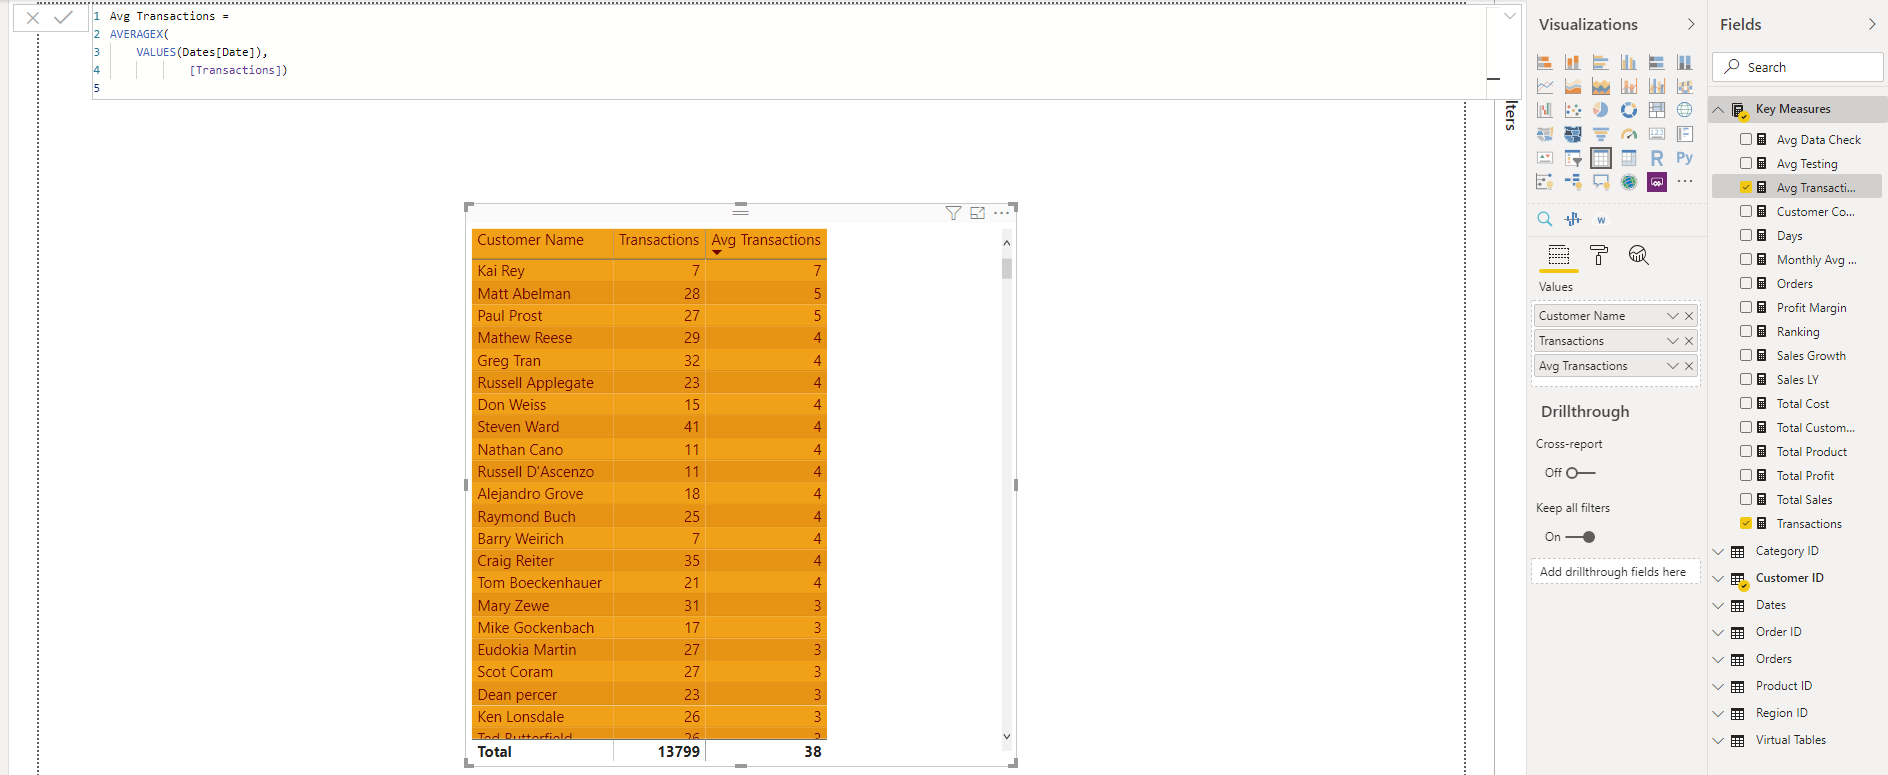The image size is (1888, 775).
Task: Open the Format paint roller tab
Action: pos(1599,255)
